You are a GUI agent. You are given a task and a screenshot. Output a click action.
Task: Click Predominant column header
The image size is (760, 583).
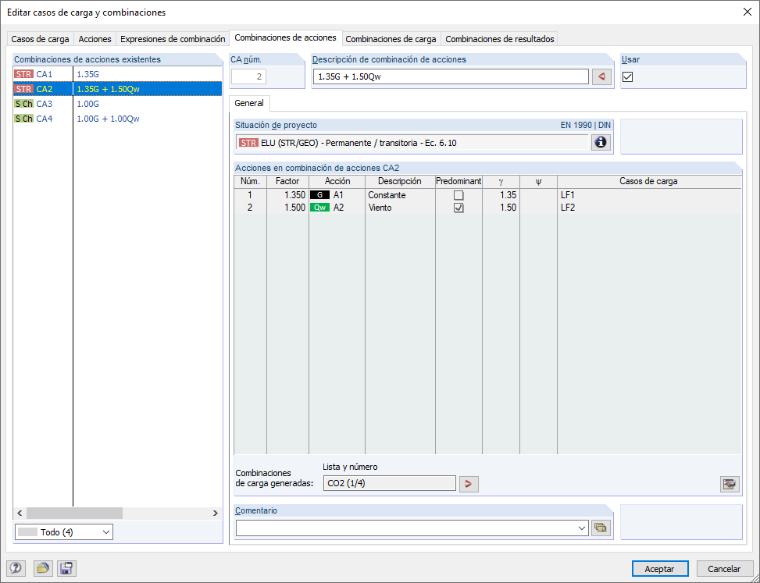click(459, 181)
